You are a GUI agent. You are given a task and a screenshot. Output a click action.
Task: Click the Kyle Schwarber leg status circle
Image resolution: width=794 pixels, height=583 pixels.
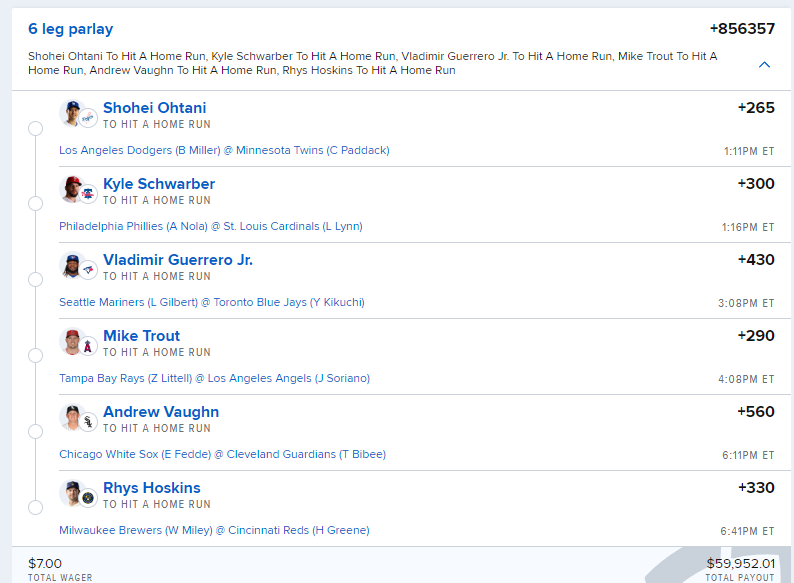coord(35,204)
